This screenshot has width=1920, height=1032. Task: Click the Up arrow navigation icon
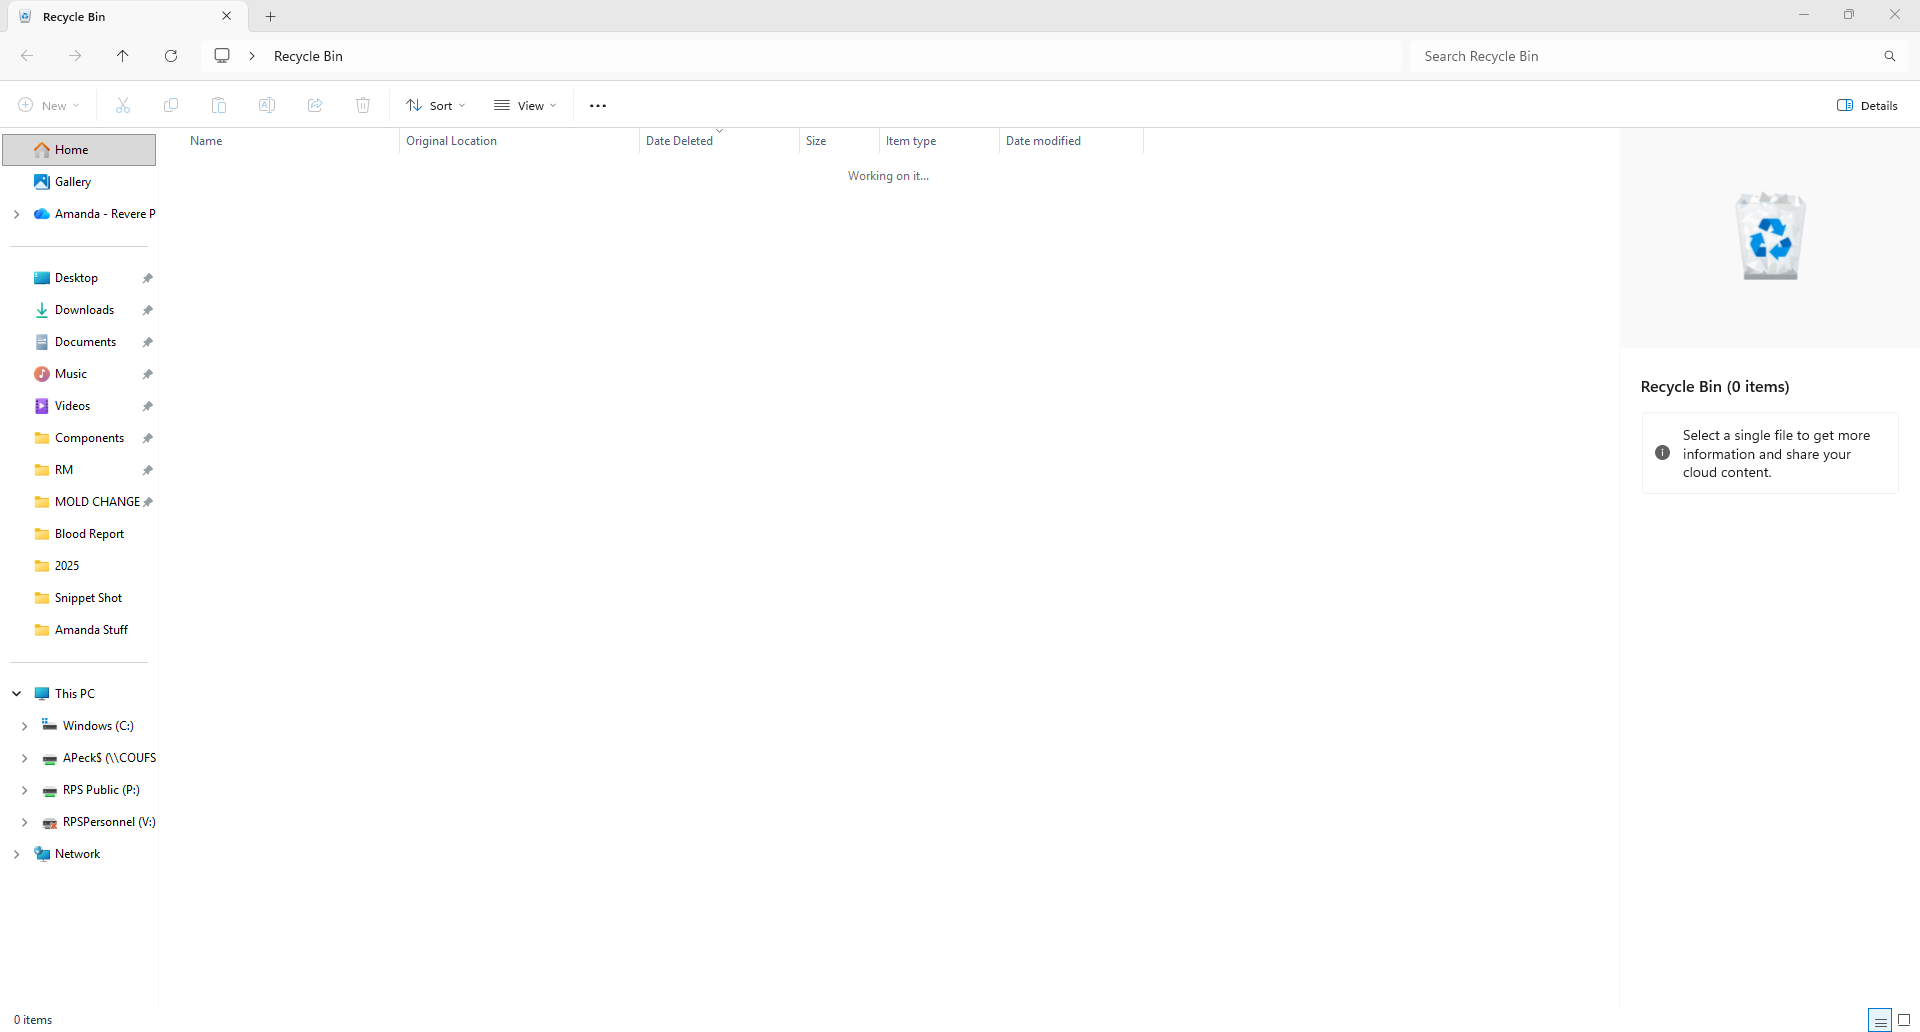(123, 56)
